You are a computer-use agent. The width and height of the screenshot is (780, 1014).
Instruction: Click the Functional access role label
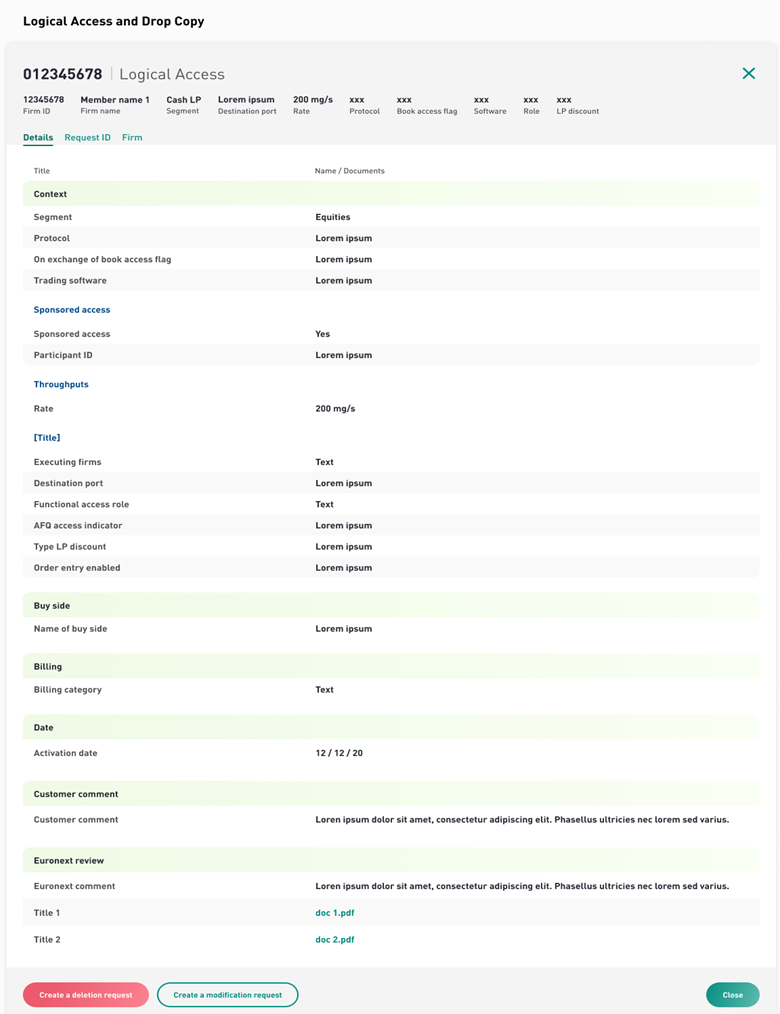click(81, 504)
